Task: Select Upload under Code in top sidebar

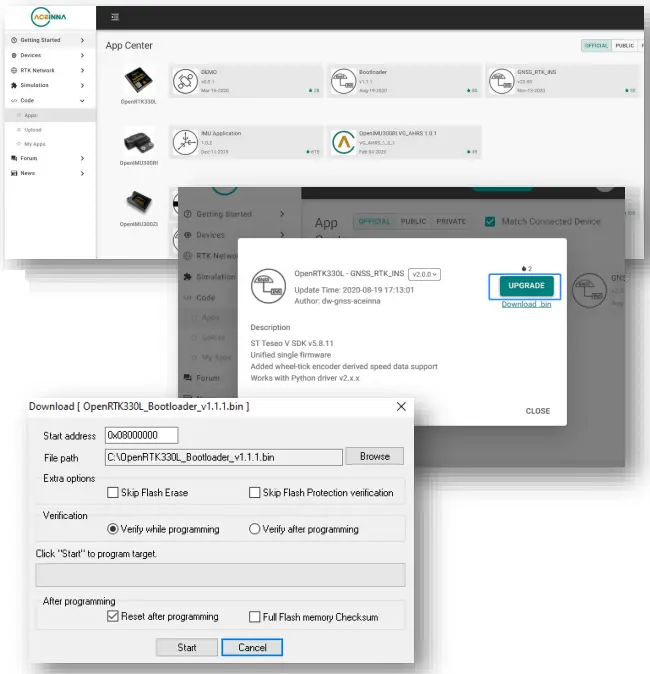Action: (33, 130)
